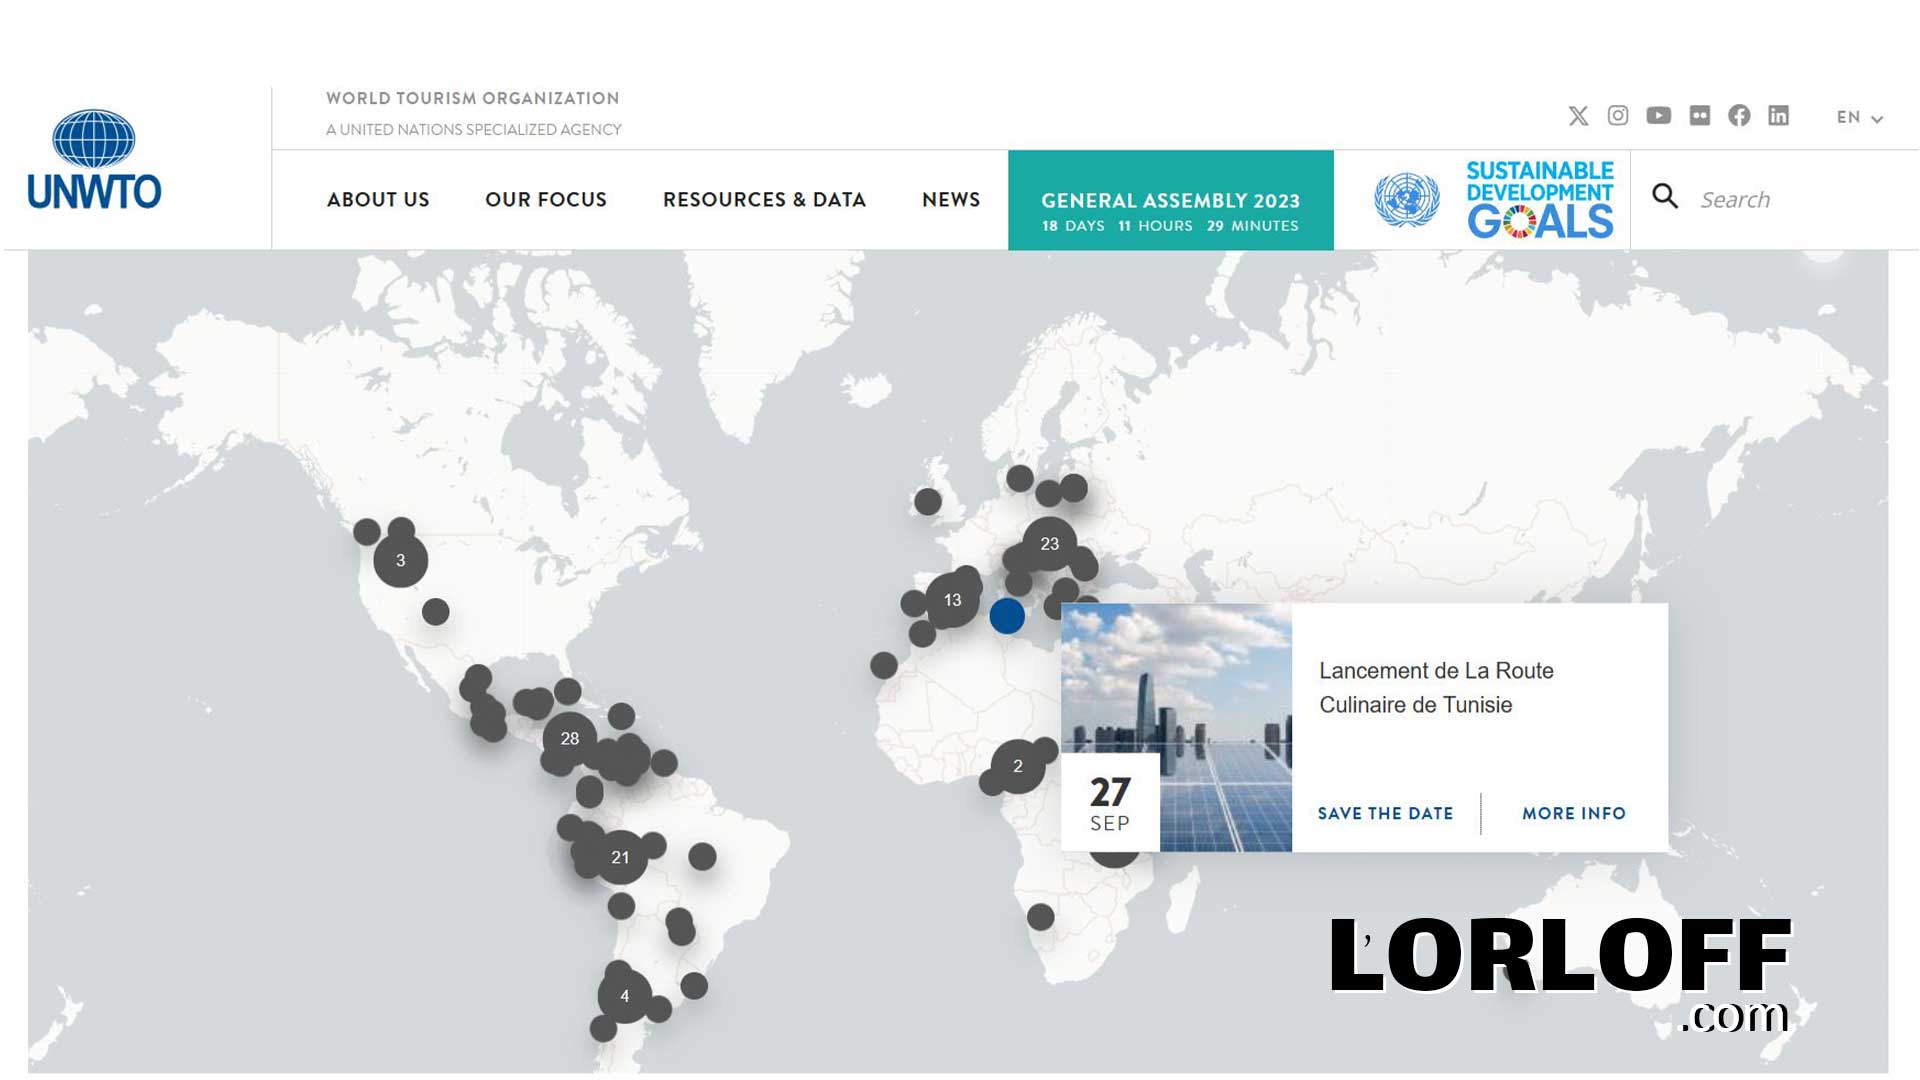Open the LinkedIn social icon
1920x1080 pixels.
[x=1778, y=116]
